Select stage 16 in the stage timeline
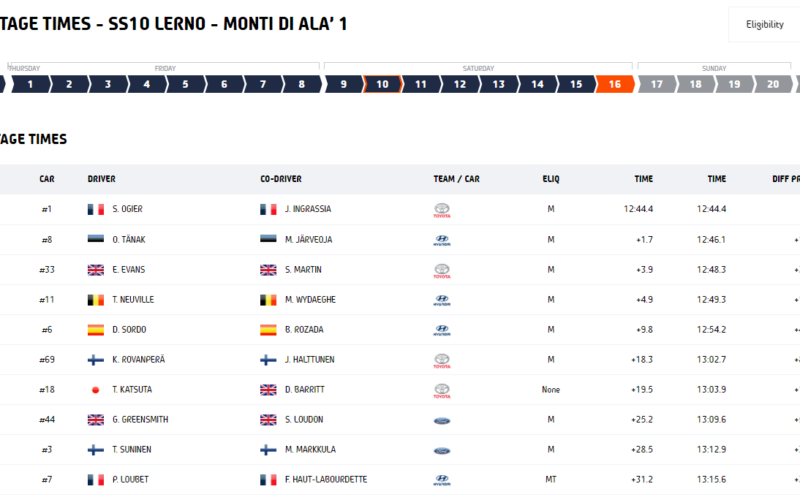The image size is (800, 500). click(x=615, y=84)
